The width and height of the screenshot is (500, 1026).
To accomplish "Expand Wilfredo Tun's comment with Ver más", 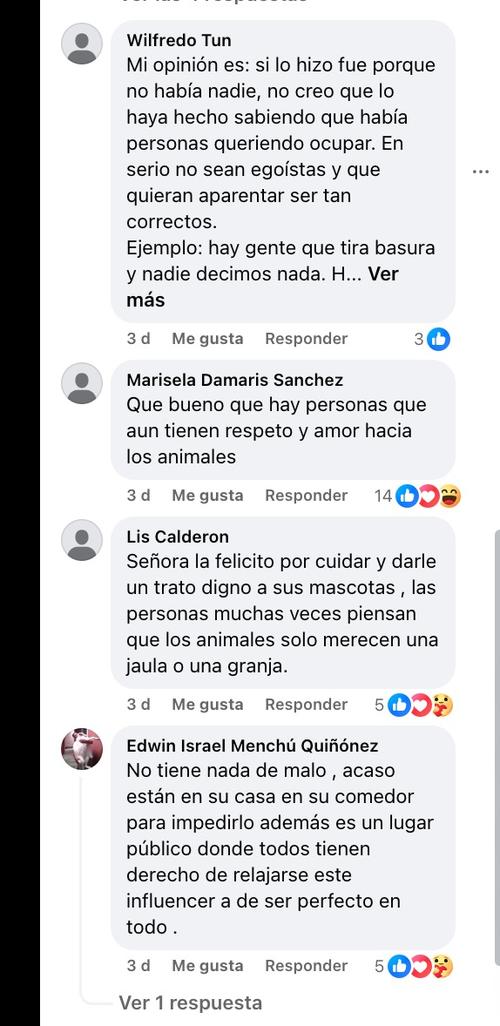I will (x=262, y=287).
